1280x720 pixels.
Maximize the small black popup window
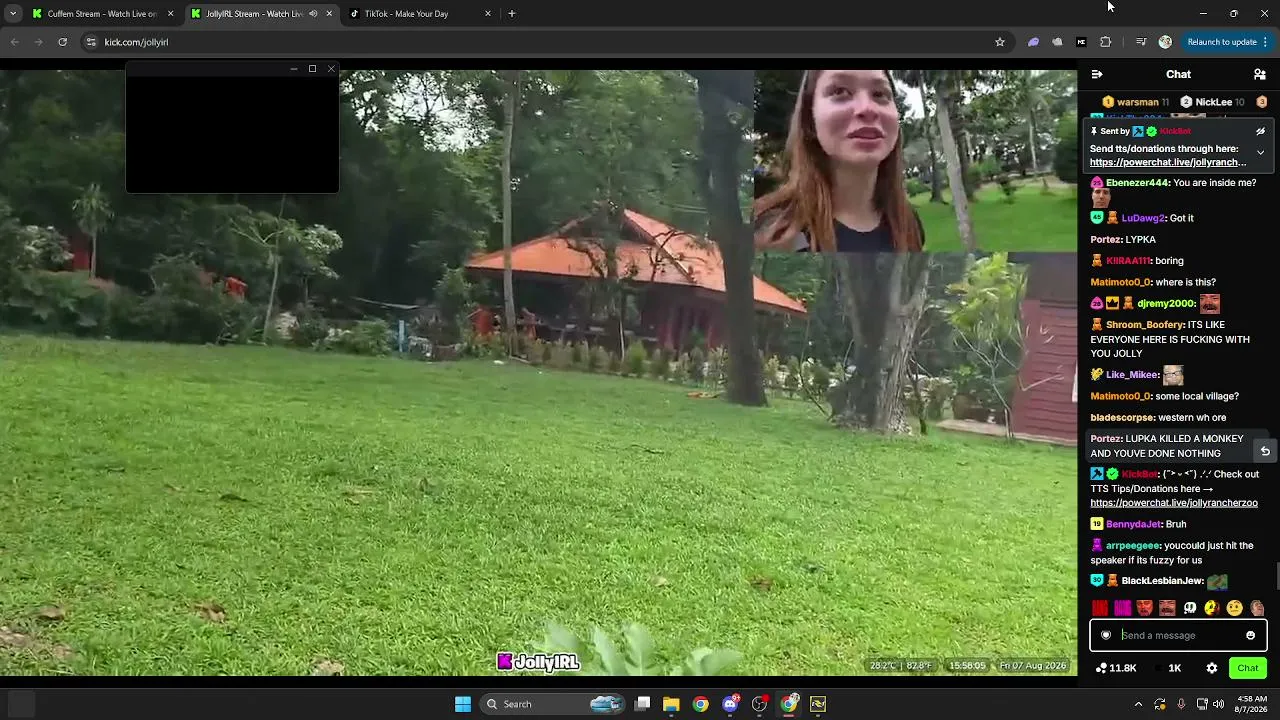[x=312, y=69]
